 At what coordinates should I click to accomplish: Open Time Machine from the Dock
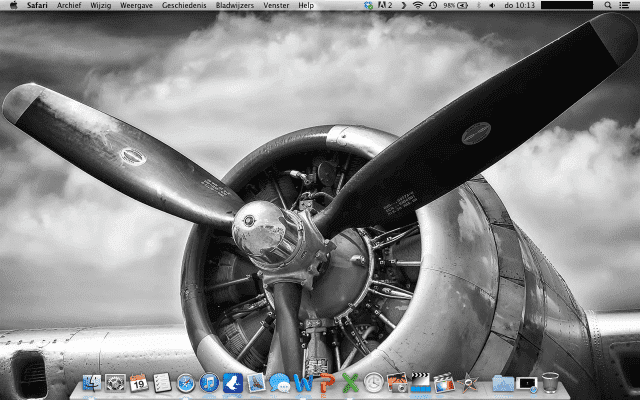tap(373, 383)
